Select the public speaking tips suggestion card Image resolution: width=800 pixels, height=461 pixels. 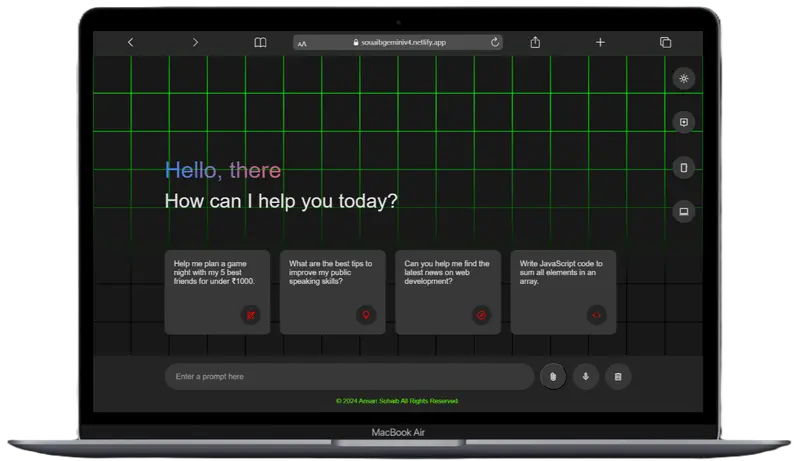tap(333, 292)
